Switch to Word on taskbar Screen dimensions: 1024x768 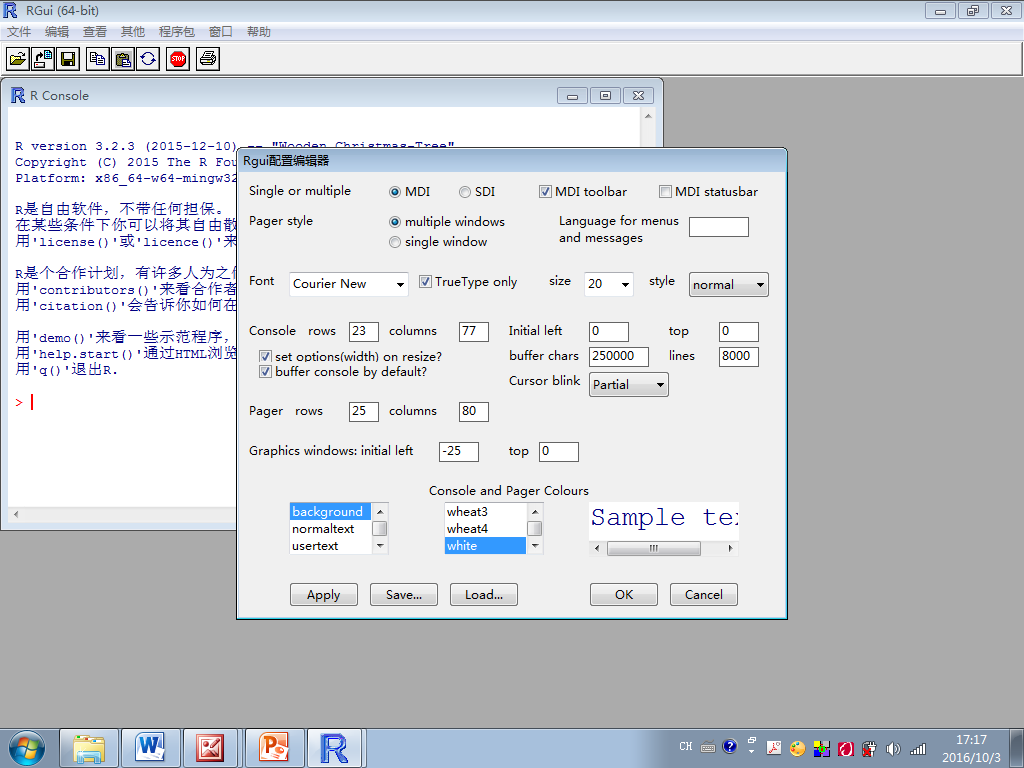coord(151,748)
